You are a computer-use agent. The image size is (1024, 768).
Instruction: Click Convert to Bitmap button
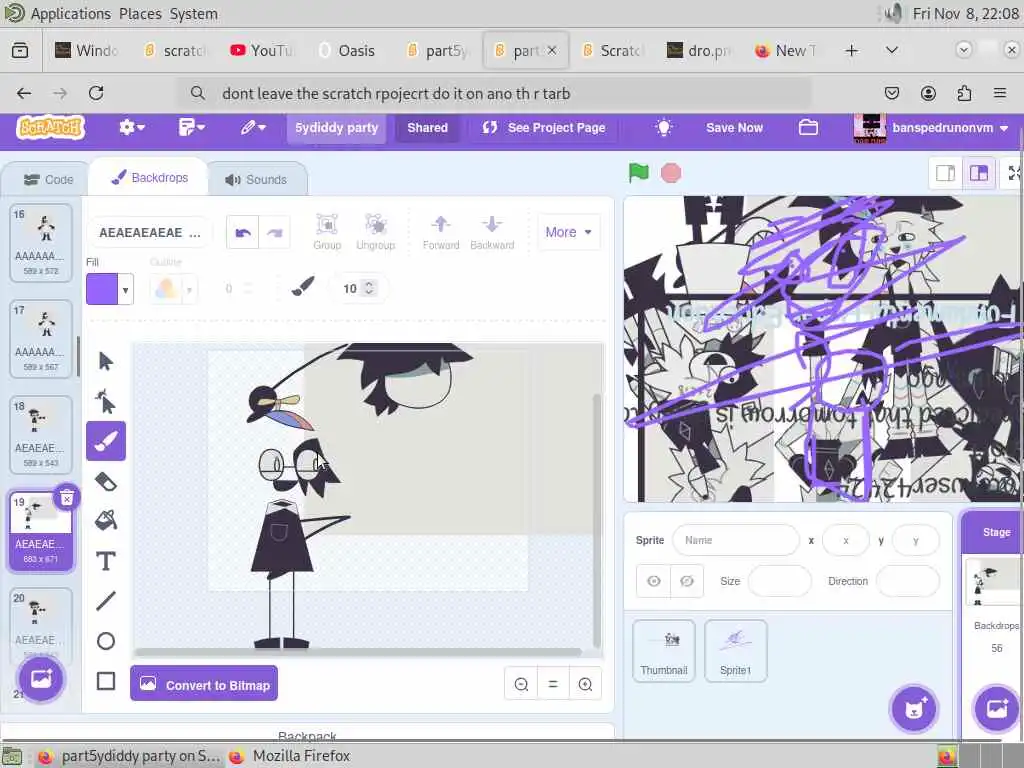point(204,684)
